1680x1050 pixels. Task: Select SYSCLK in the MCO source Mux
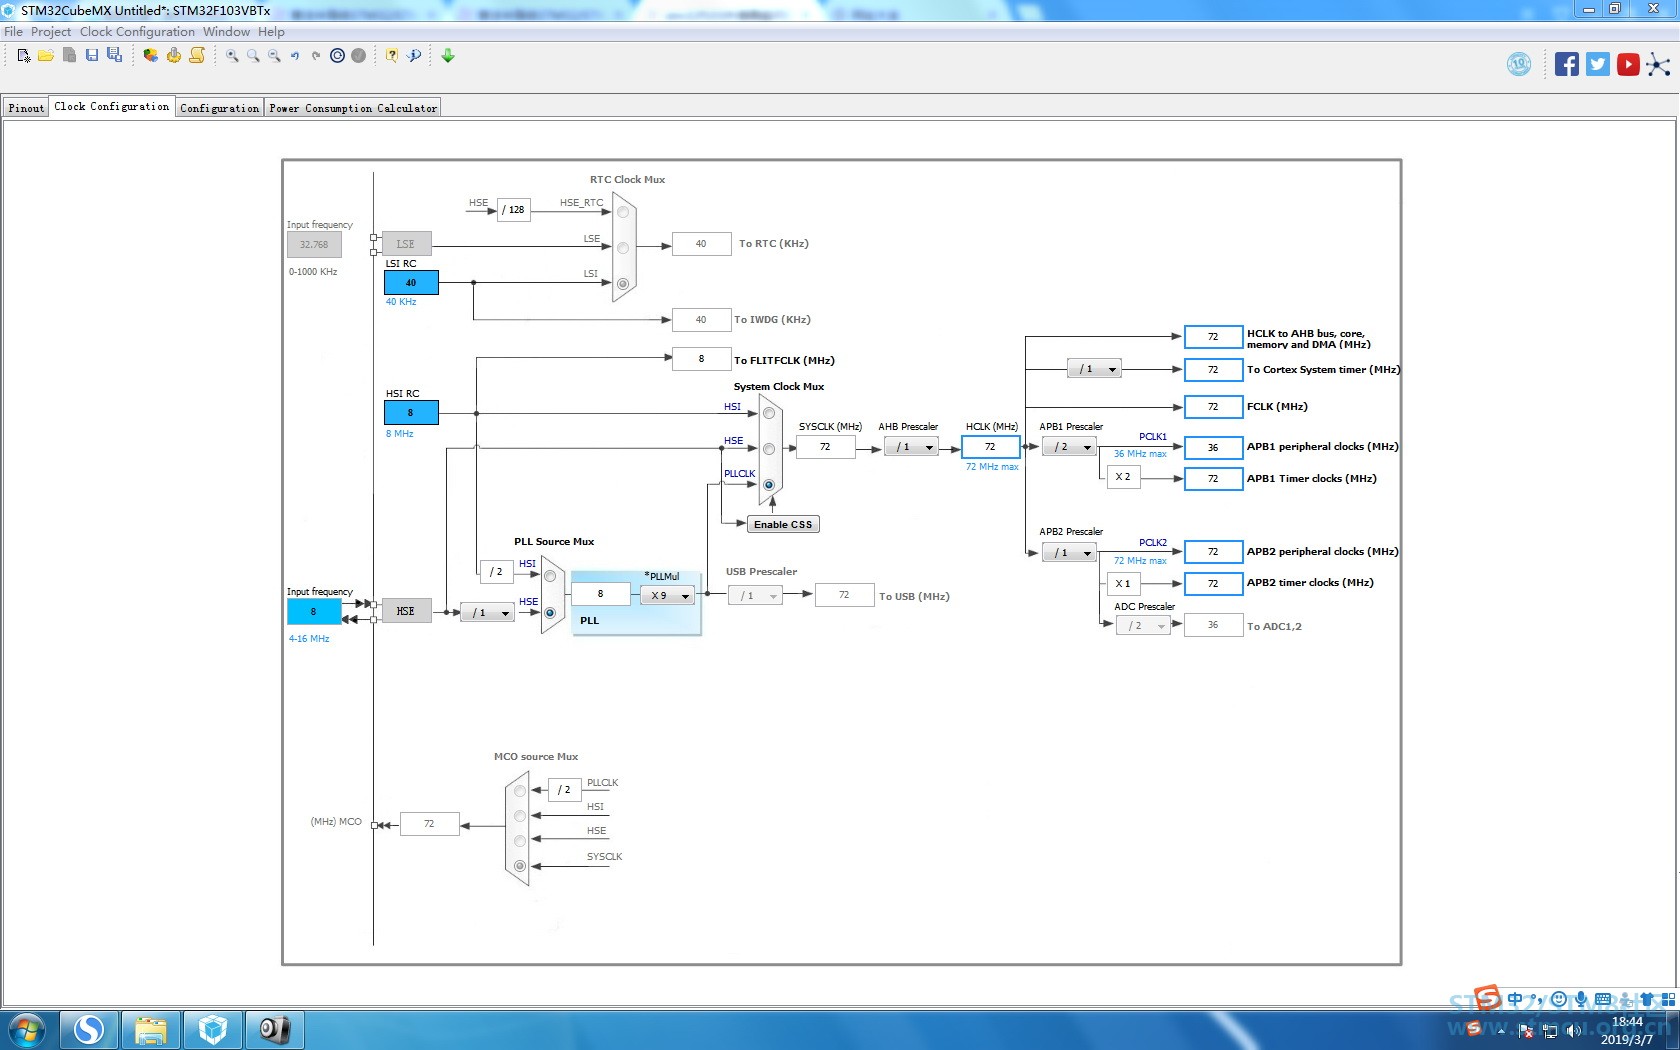(520, 866)
